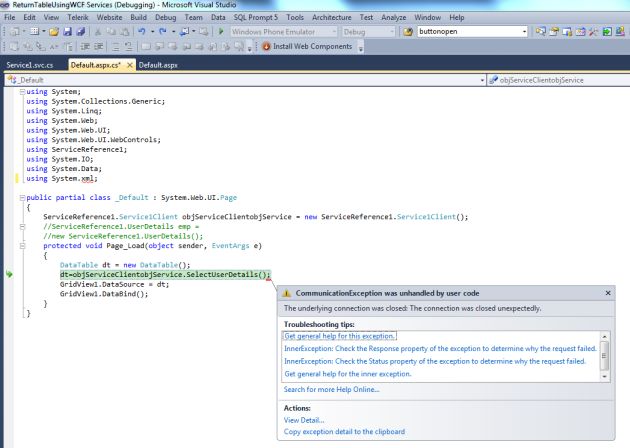Screen dimensions: 630x448
Task: Open the Debug configuration dropdown
Action: pos(390,32)
